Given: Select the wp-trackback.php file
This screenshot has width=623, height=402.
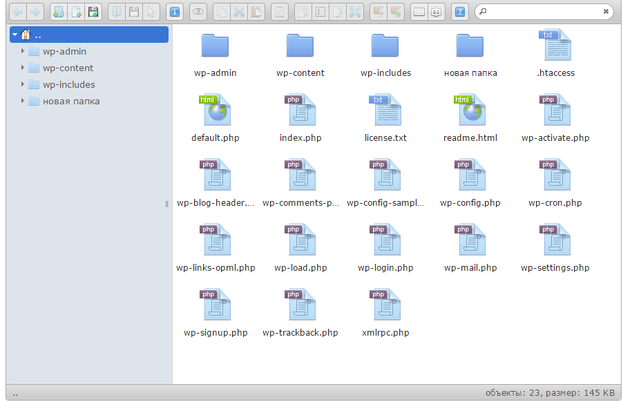Looking at the screenshot, I should click(x=300, y=305).
